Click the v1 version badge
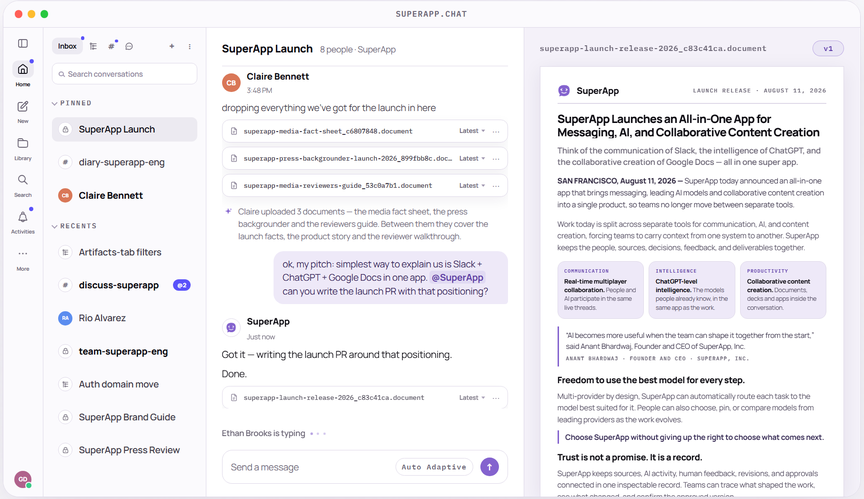This screenshot has height=499, width=864. point(828,48)
